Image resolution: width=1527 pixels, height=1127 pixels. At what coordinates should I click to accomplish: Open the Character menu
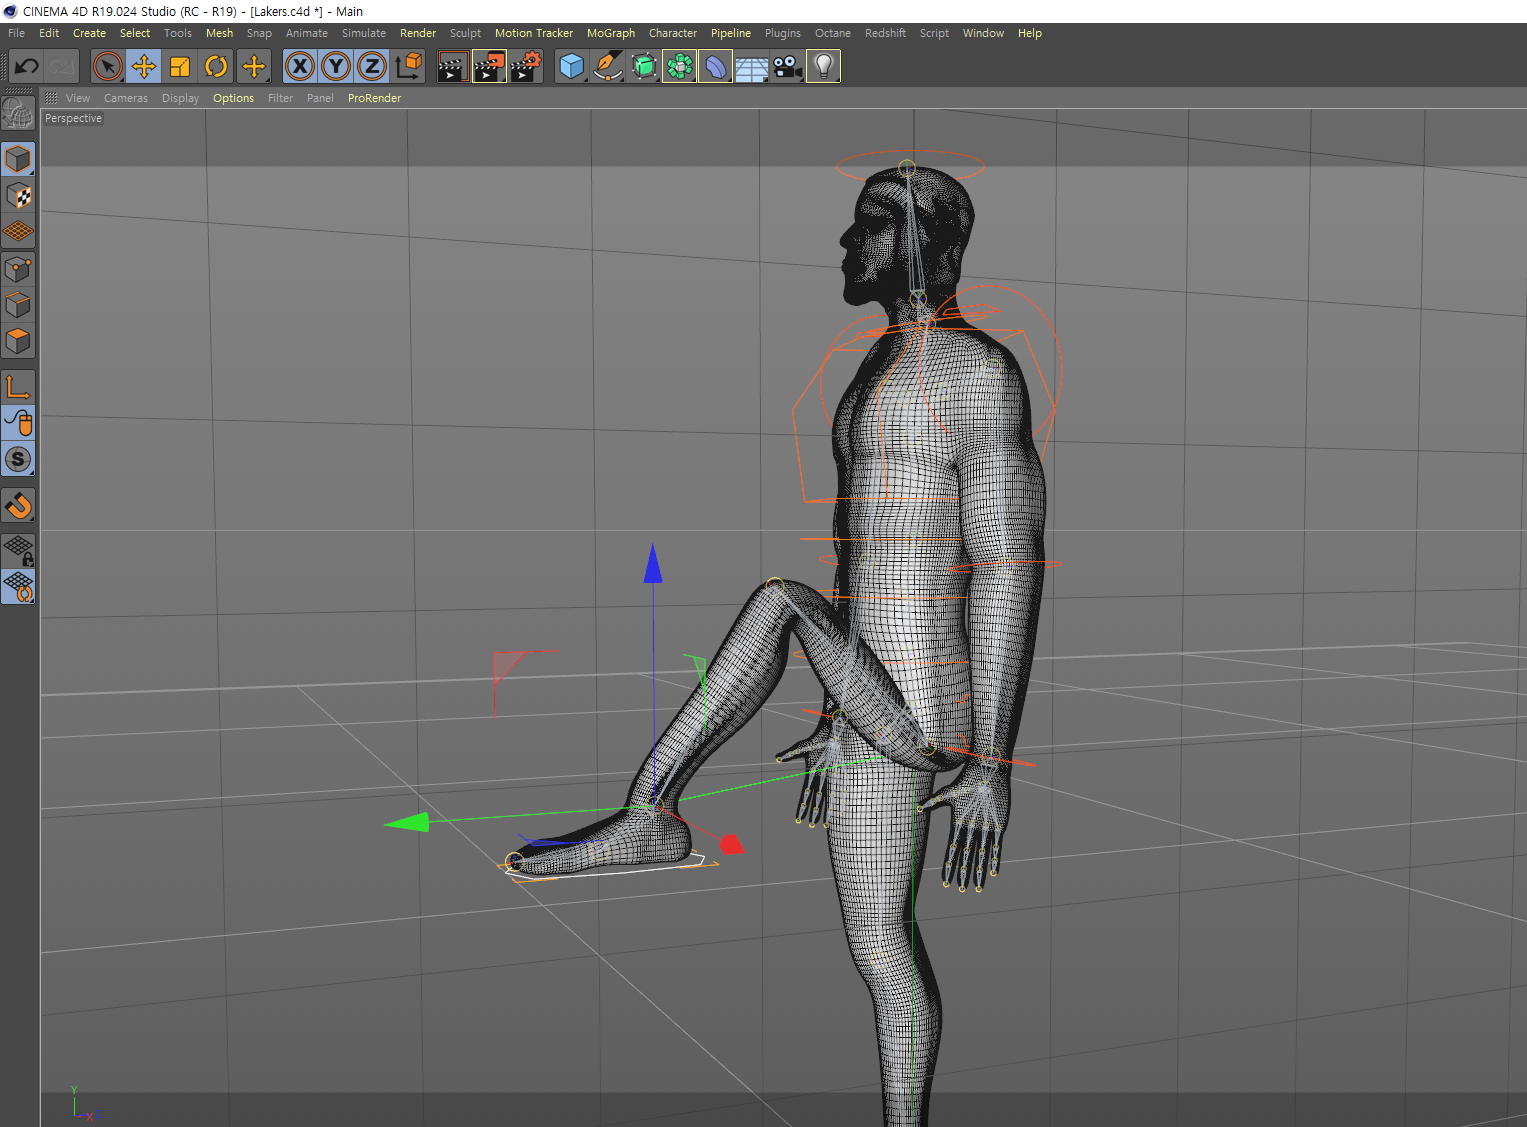(673, 33)
